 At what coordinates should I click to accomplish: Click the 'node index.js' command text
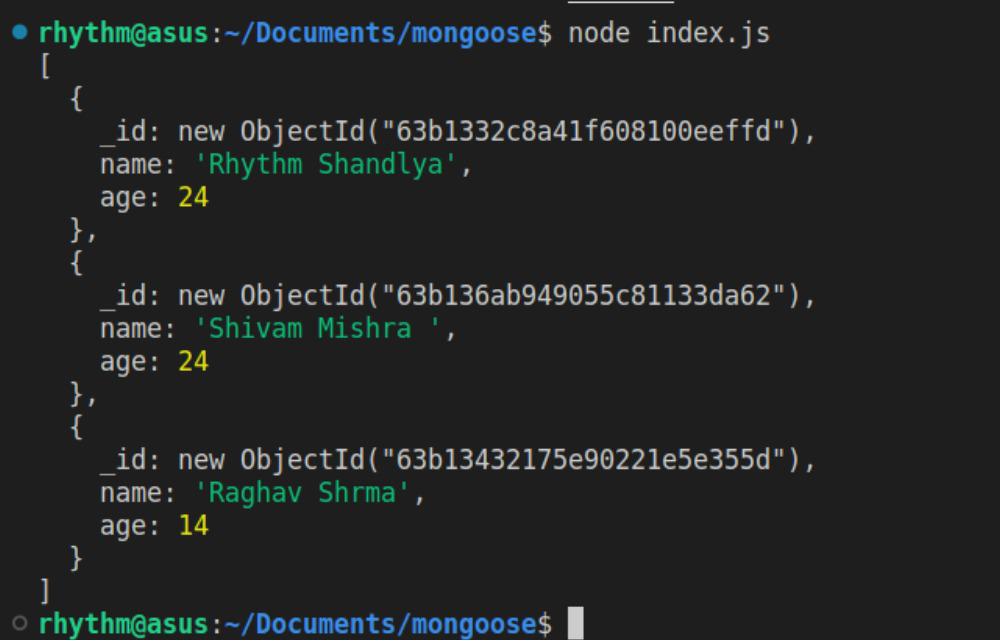(668, 33)
